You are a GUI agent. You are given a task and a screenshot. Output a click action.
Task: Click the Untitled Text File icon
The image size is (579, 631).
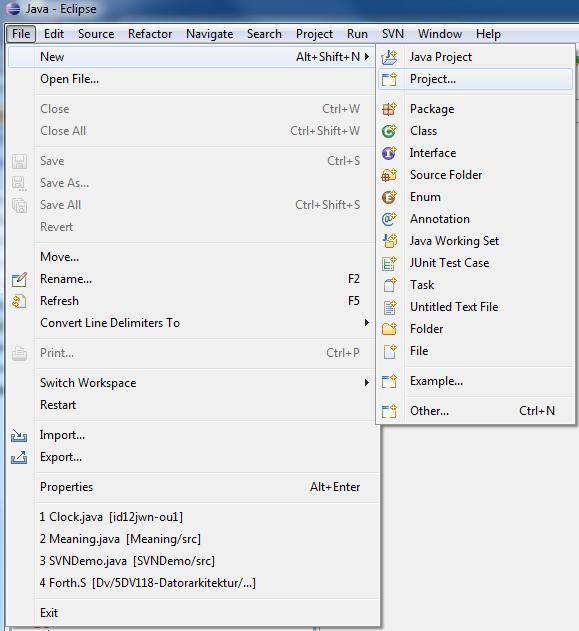coord(389,307)
